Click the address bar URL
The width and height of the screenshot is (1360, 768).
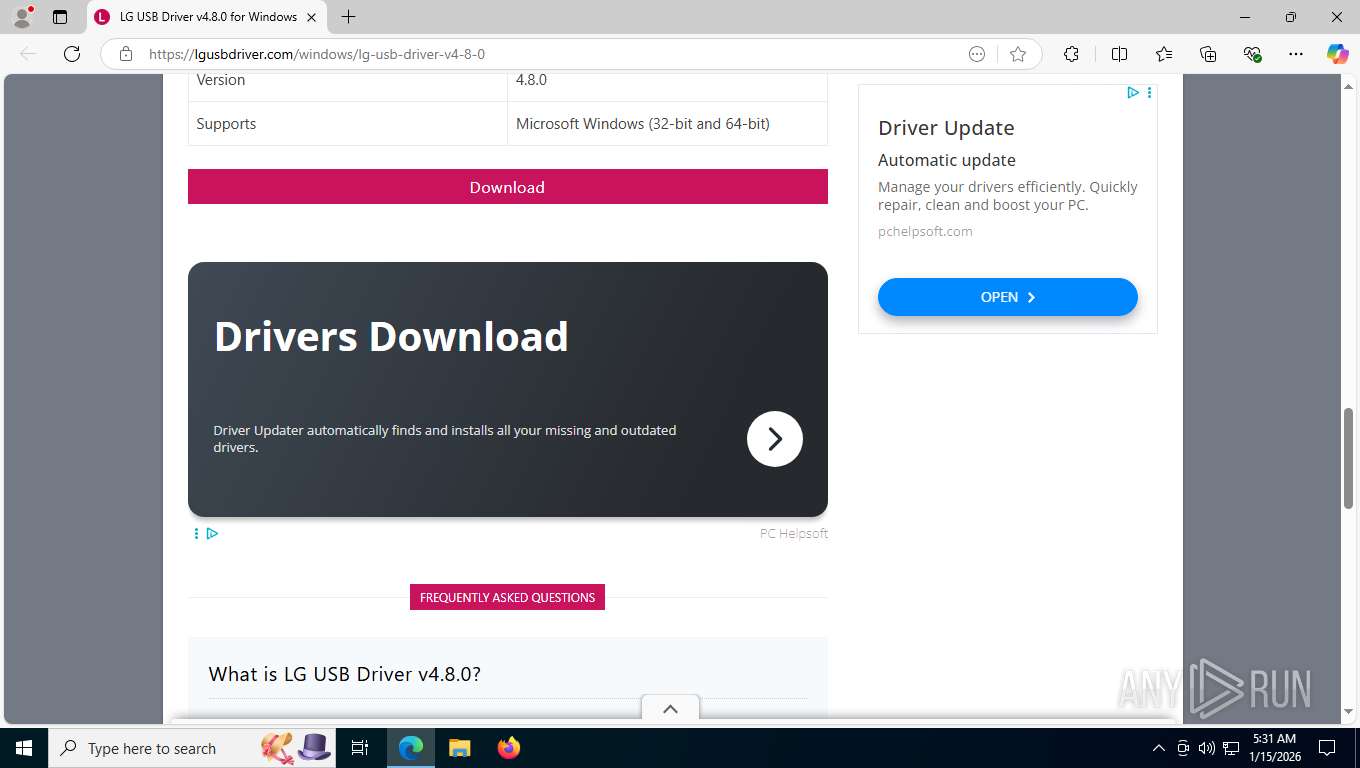point(317,54)
